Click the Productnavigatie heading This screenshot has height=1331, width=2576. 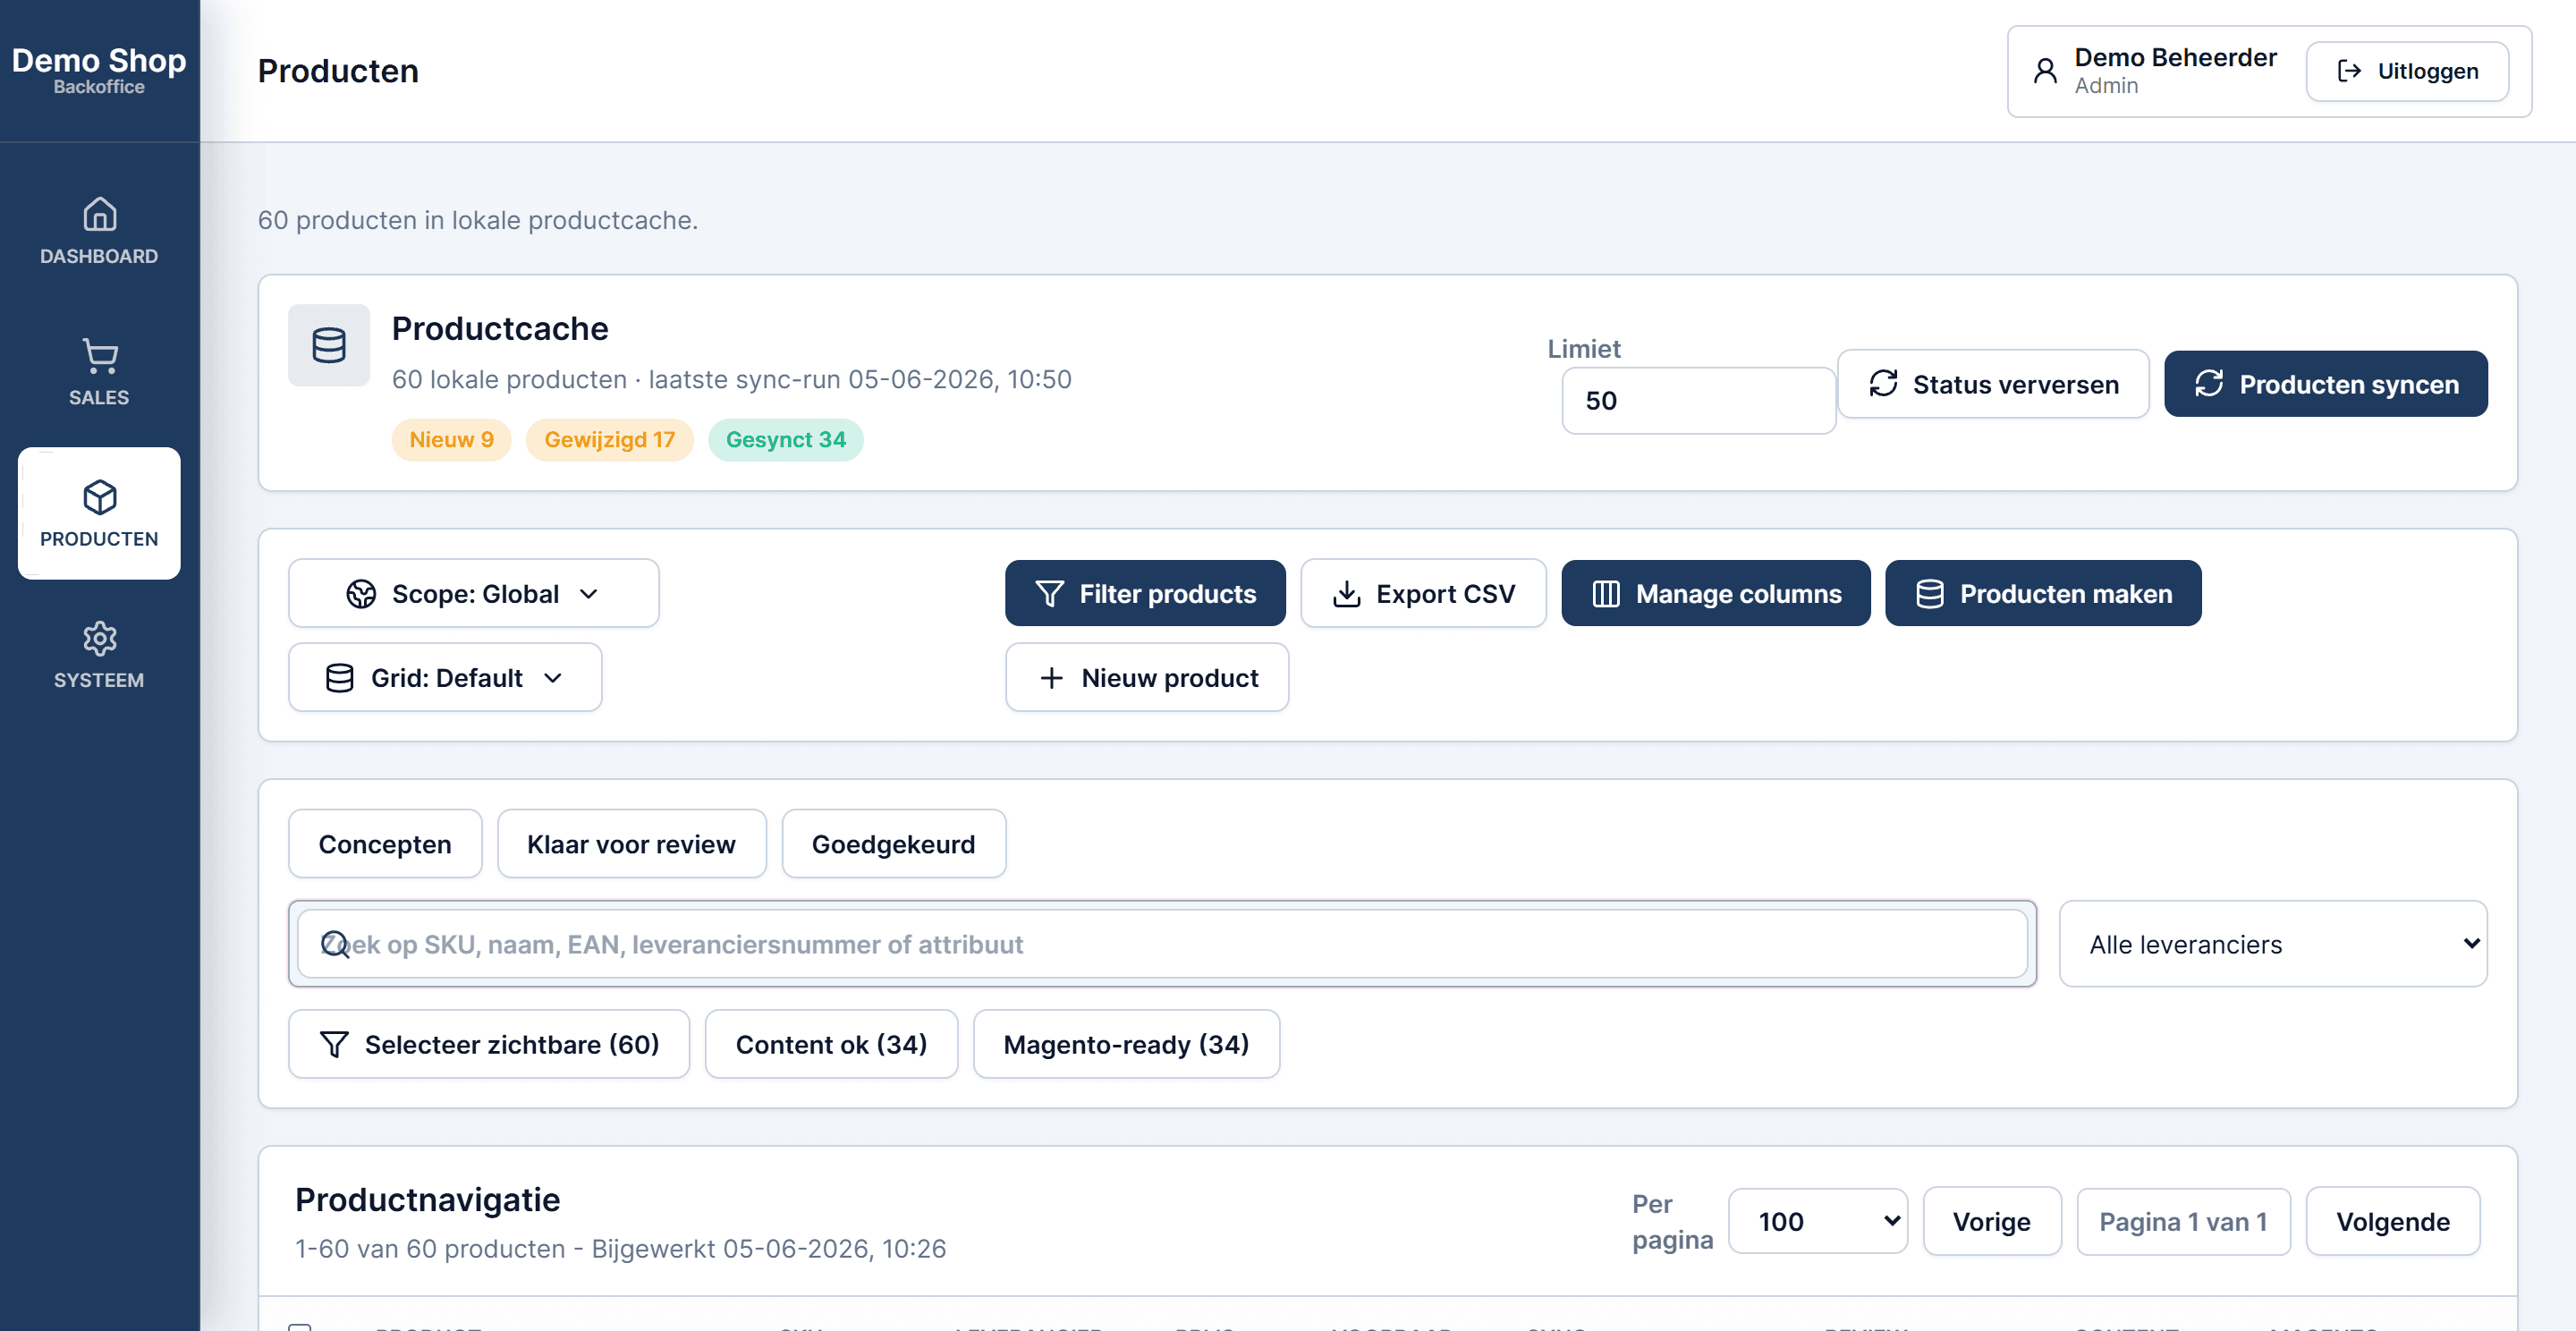tap(427, 1199)
